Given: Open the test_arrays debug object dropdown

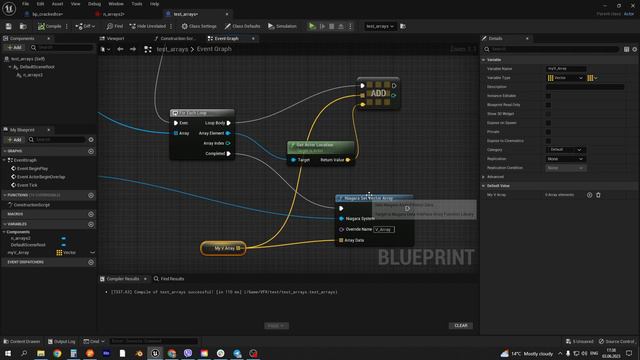Looking at the screenshot, I should 380,26.
